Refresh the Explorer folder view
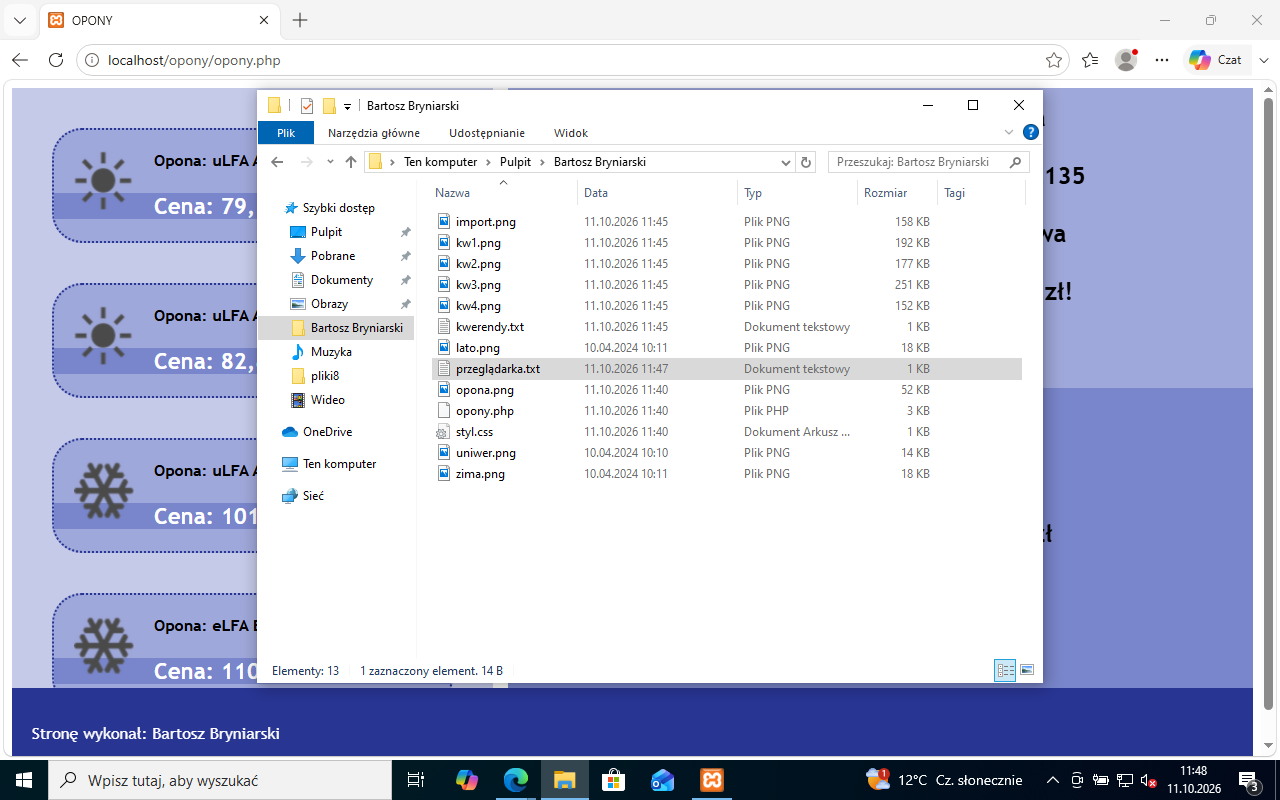This screenshot has width=1280, height=800. coord(807,162)
